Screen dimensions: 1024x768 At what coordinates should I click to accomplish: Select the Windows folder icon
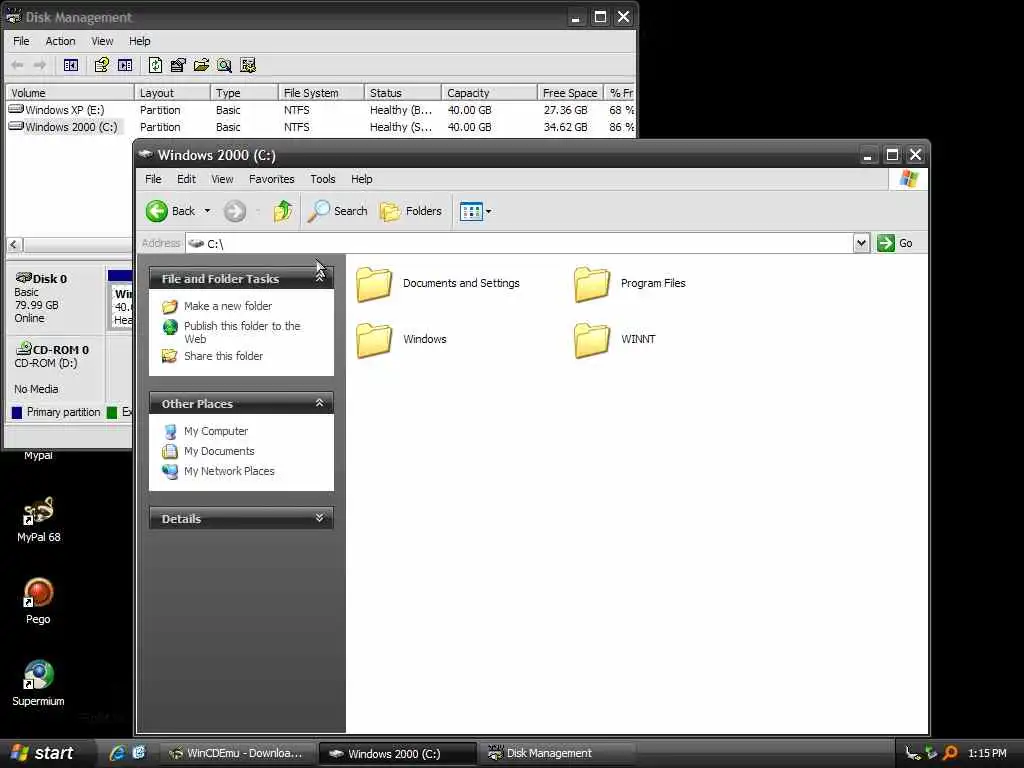pos(374,340)
